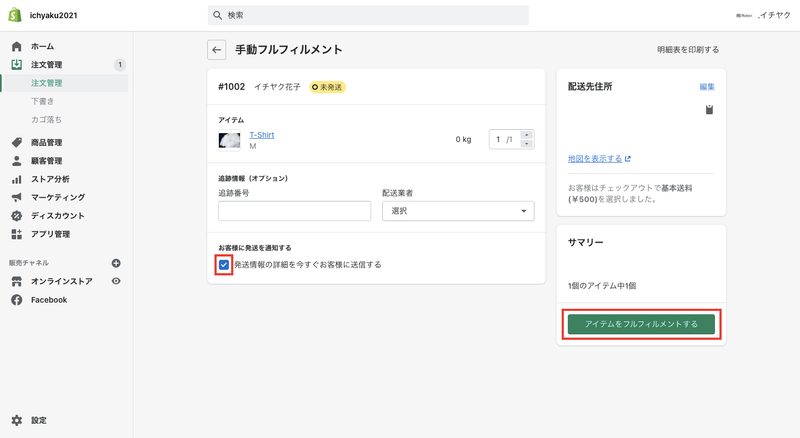Click the Facebook logo icon
The height and width of the screenshot is (438, 800).
point(17,300)
